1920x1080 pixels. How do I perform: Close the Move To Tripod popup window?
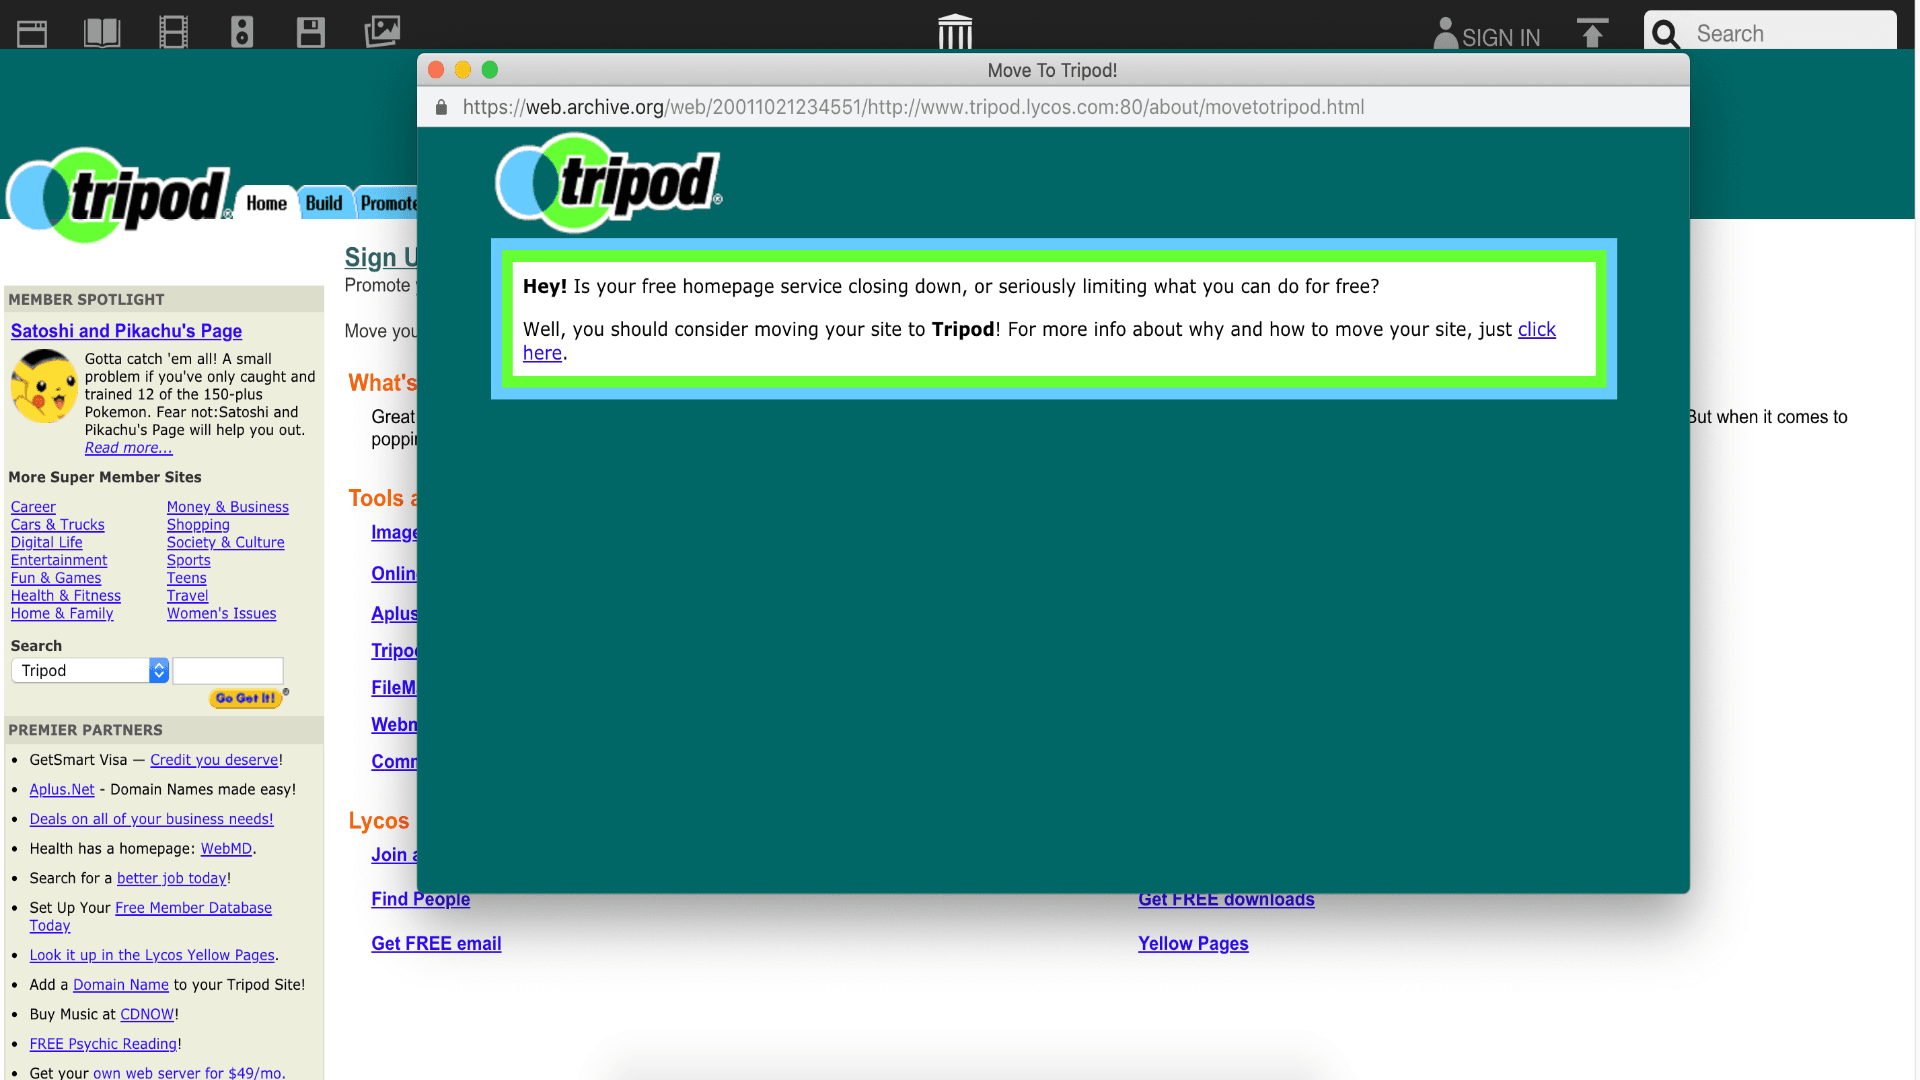[x=436, y=70]
